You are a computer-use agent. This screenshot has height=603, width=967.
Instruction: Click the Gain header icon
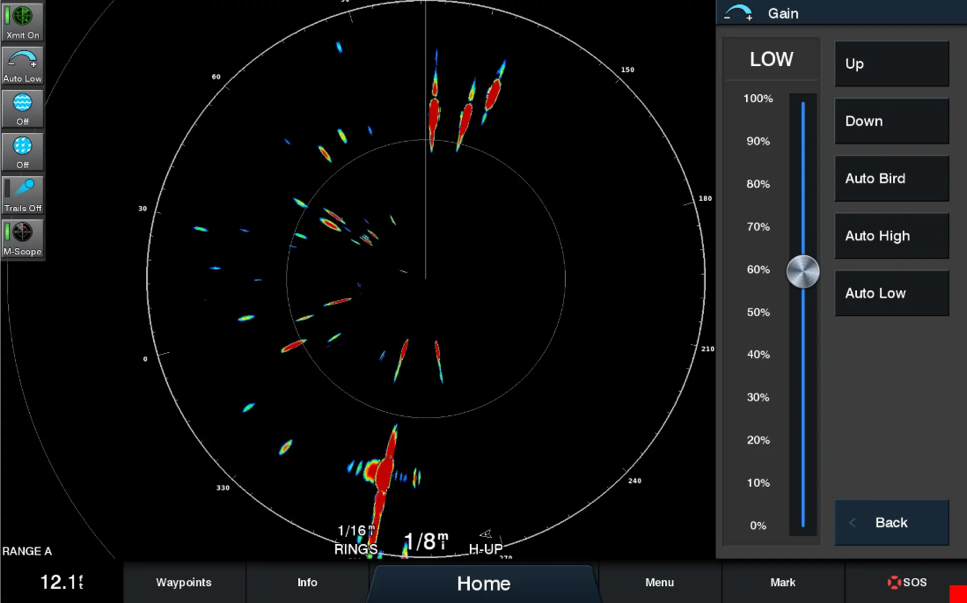coord(738,13)
